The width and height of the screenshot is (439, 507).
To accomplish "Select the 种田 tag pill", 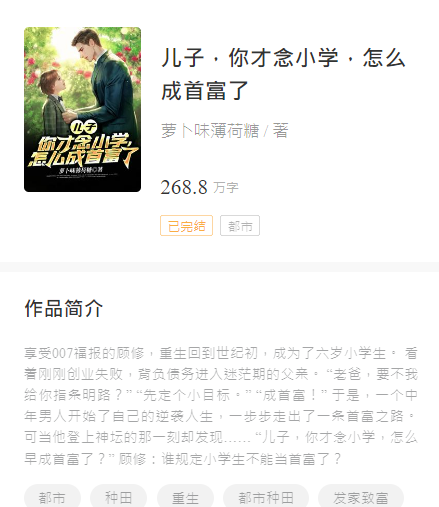I will point(118,497).
